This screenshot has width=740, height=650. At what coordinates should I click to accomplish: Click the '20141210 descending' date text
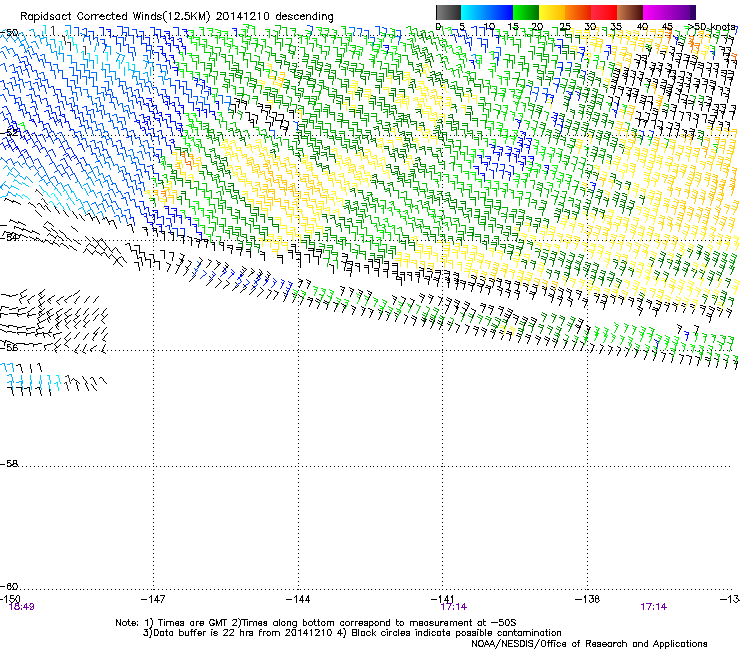(x=275, y=17)
